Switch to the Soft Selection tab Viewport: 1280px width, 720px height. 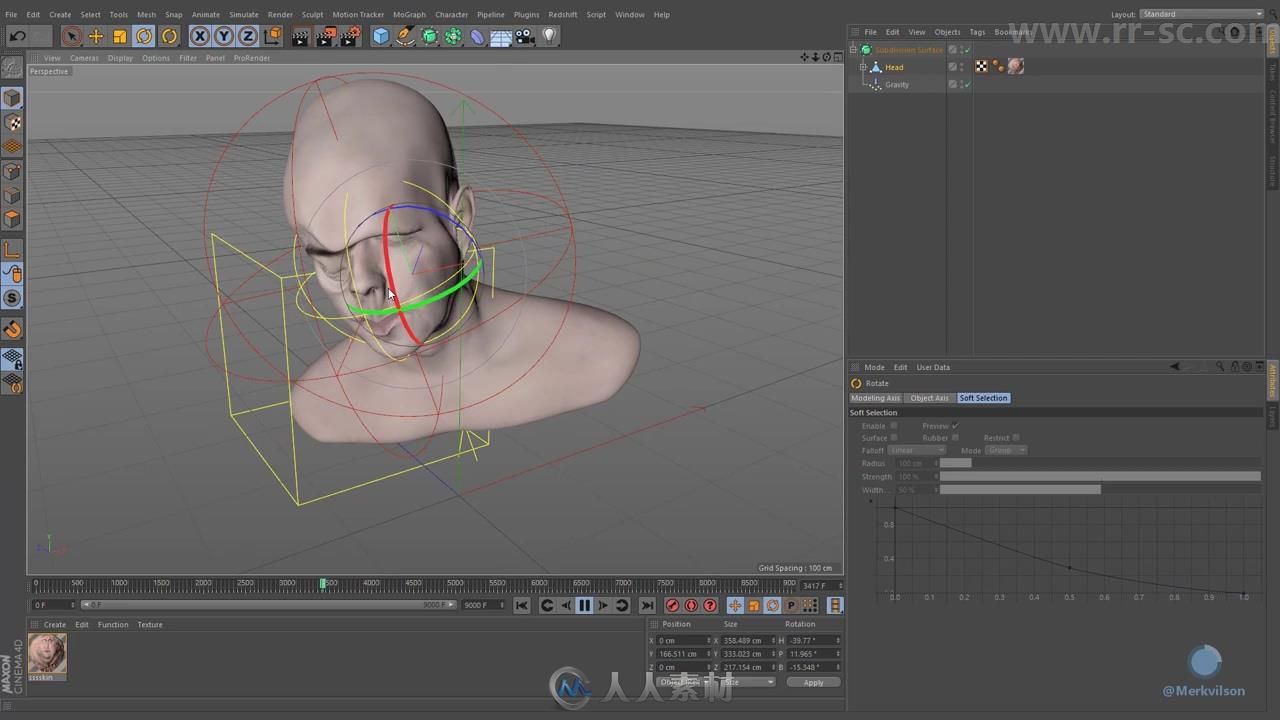pos(983,398)
